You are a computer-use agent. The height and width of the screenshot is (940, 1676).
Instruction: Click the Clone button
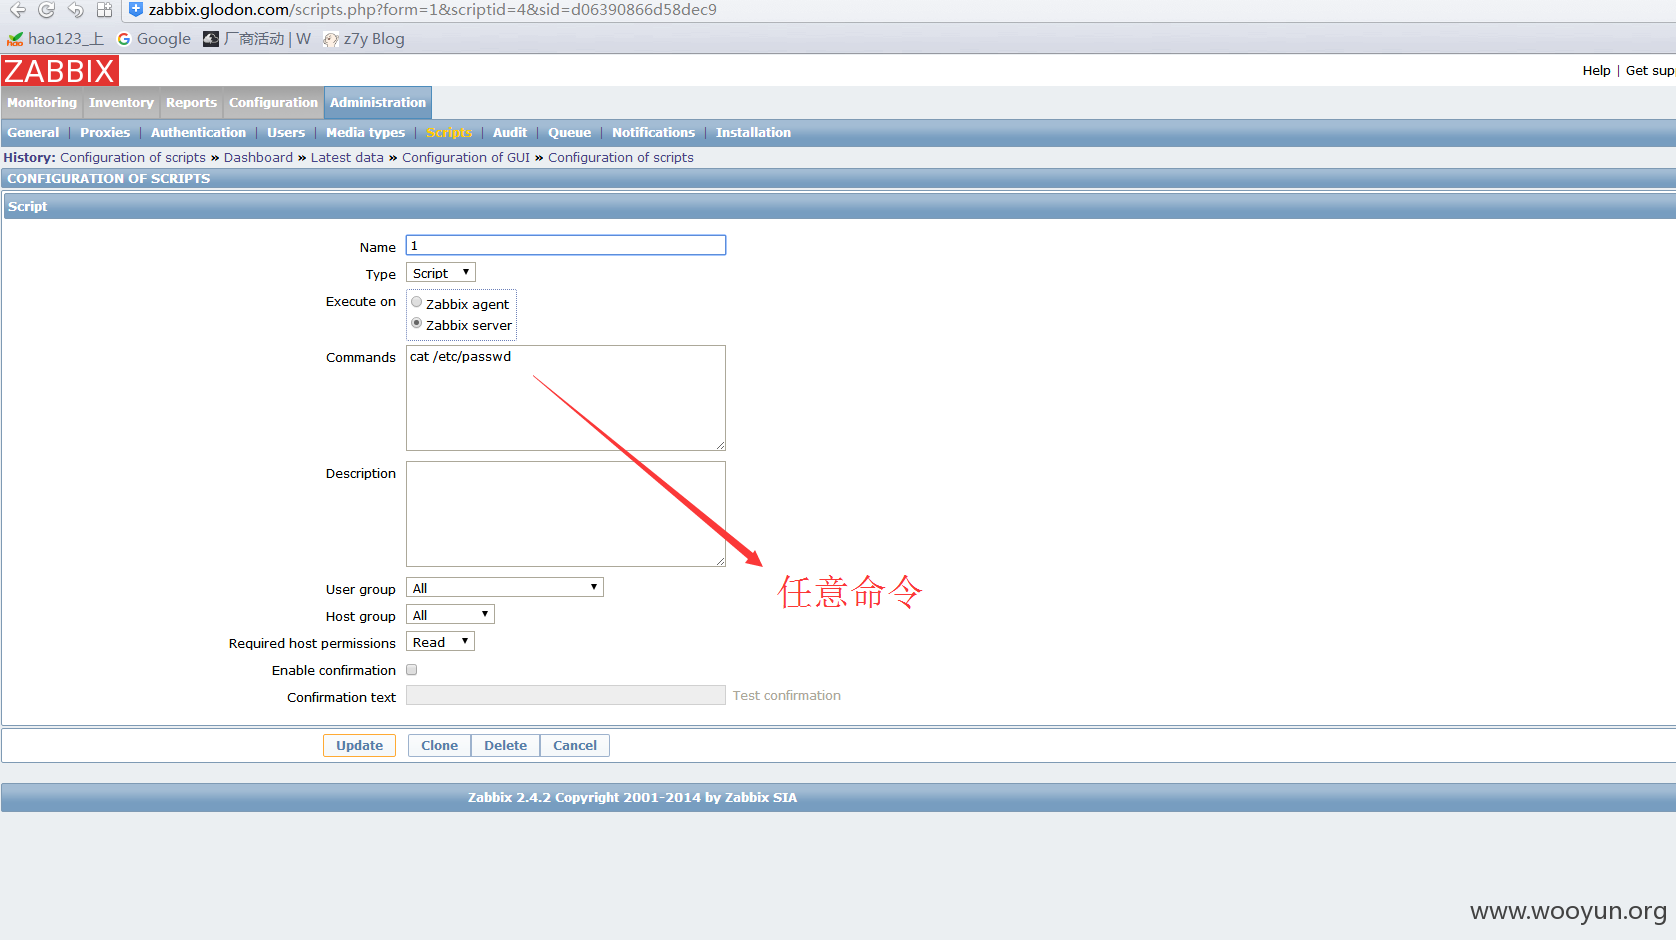439,746
